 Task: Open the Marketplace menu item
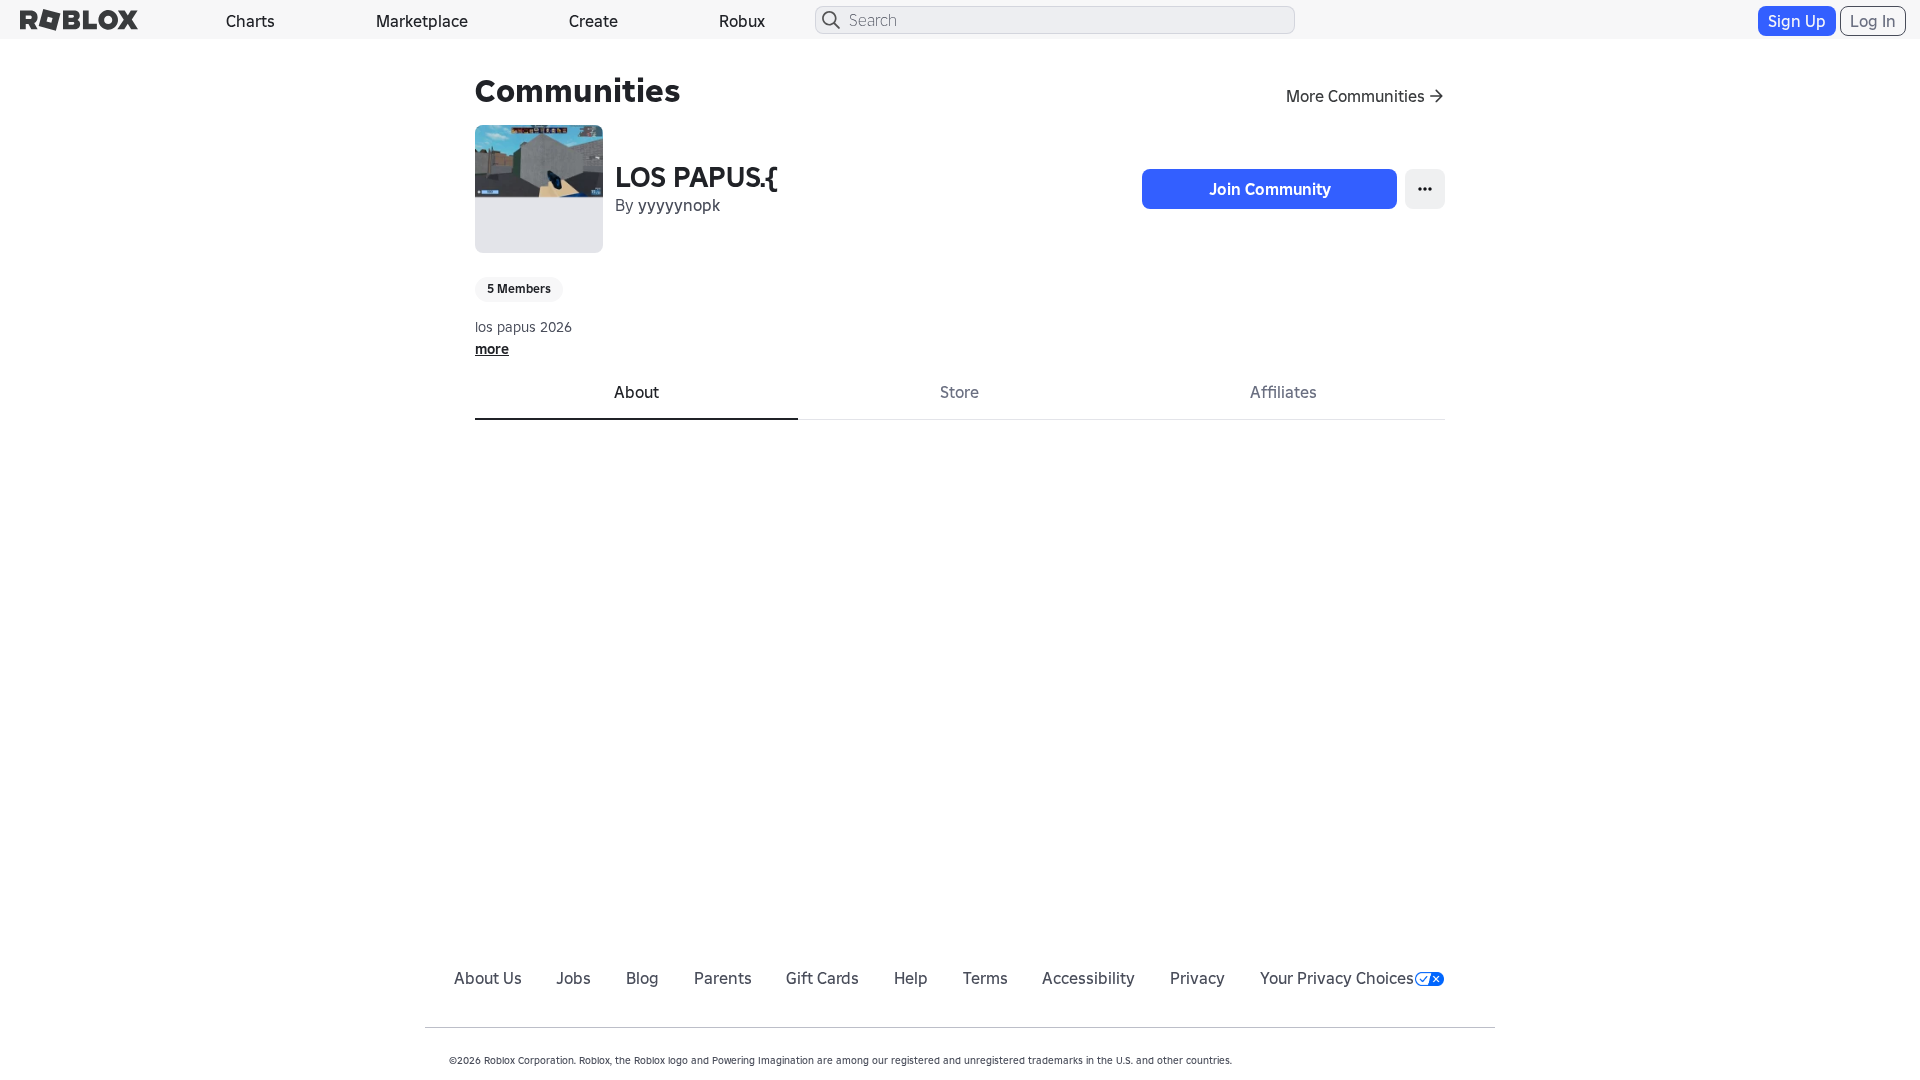tap(422, 21)
